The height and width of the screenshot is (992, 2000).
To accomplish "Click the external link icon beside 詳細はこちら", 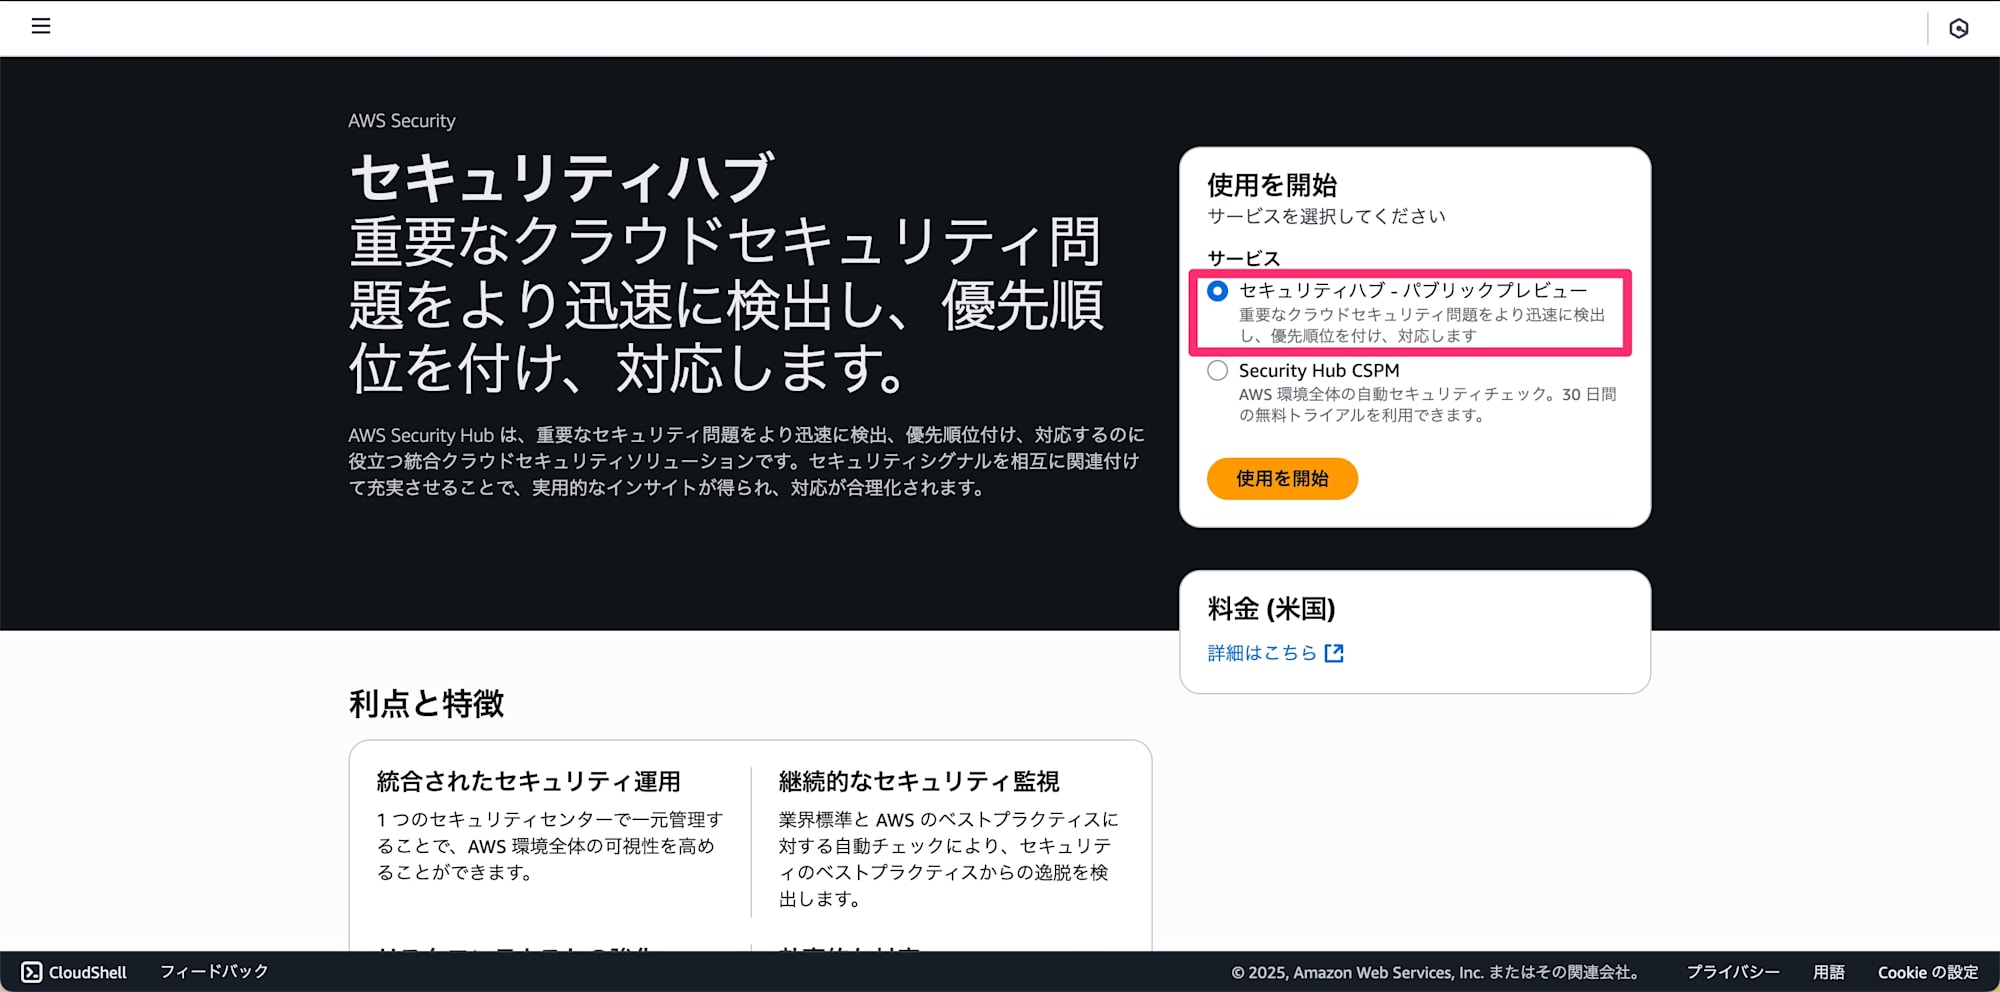I will 1334,653.
